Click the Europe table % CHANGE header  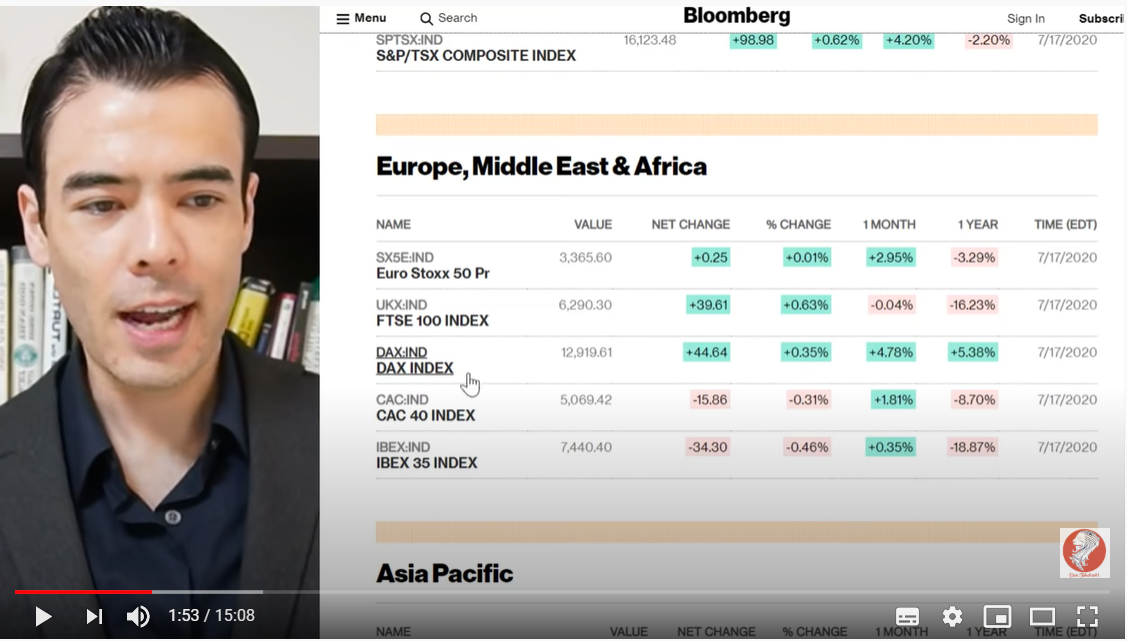[798, 224]
